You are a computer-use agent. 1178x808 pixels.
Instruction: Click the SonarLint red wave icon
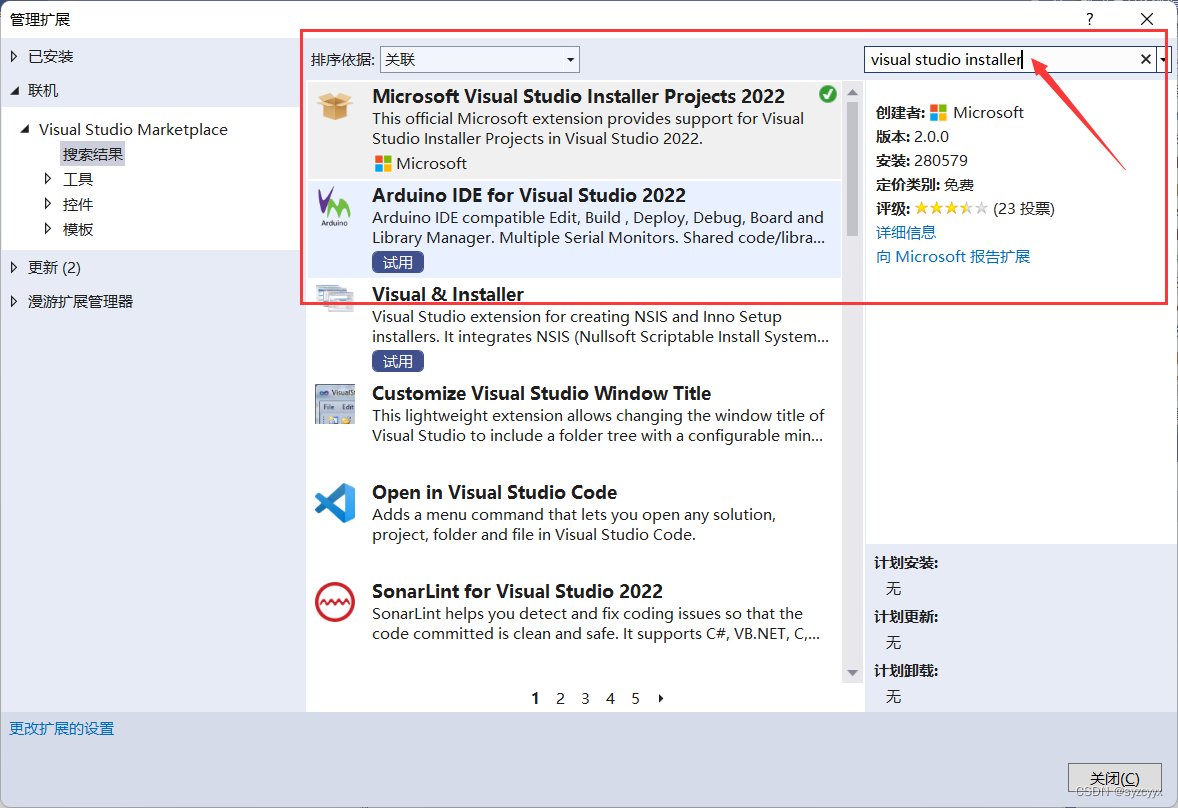click(x=335, y=602)
